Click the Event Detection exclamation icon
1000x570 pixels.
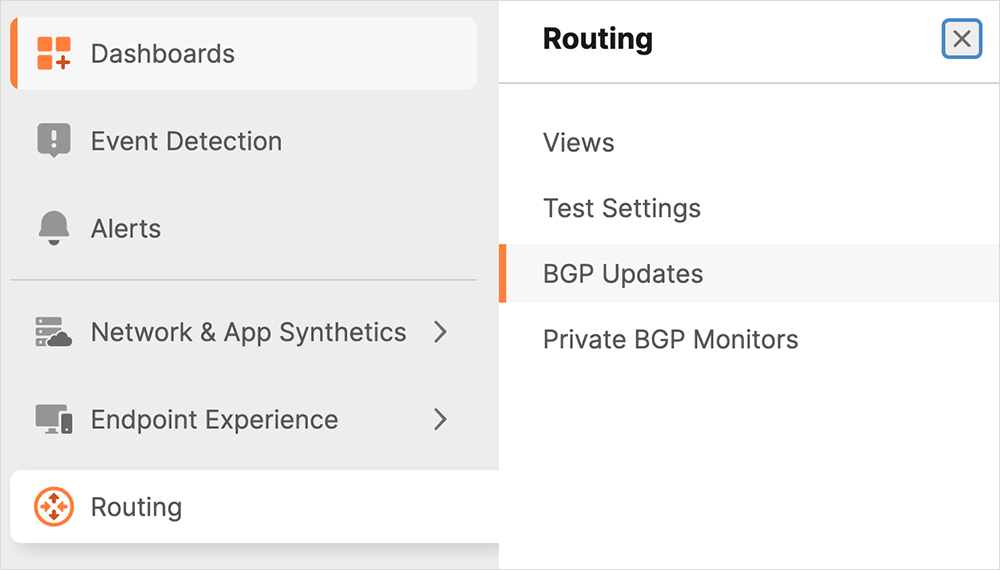click(54, 141)
